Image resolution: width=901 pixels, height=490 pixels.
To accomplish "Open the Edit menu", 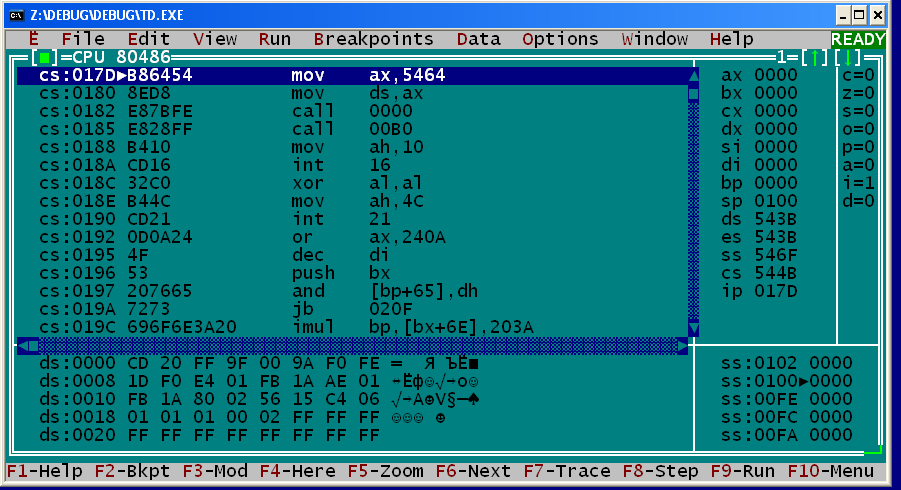I will pos(149,39).
